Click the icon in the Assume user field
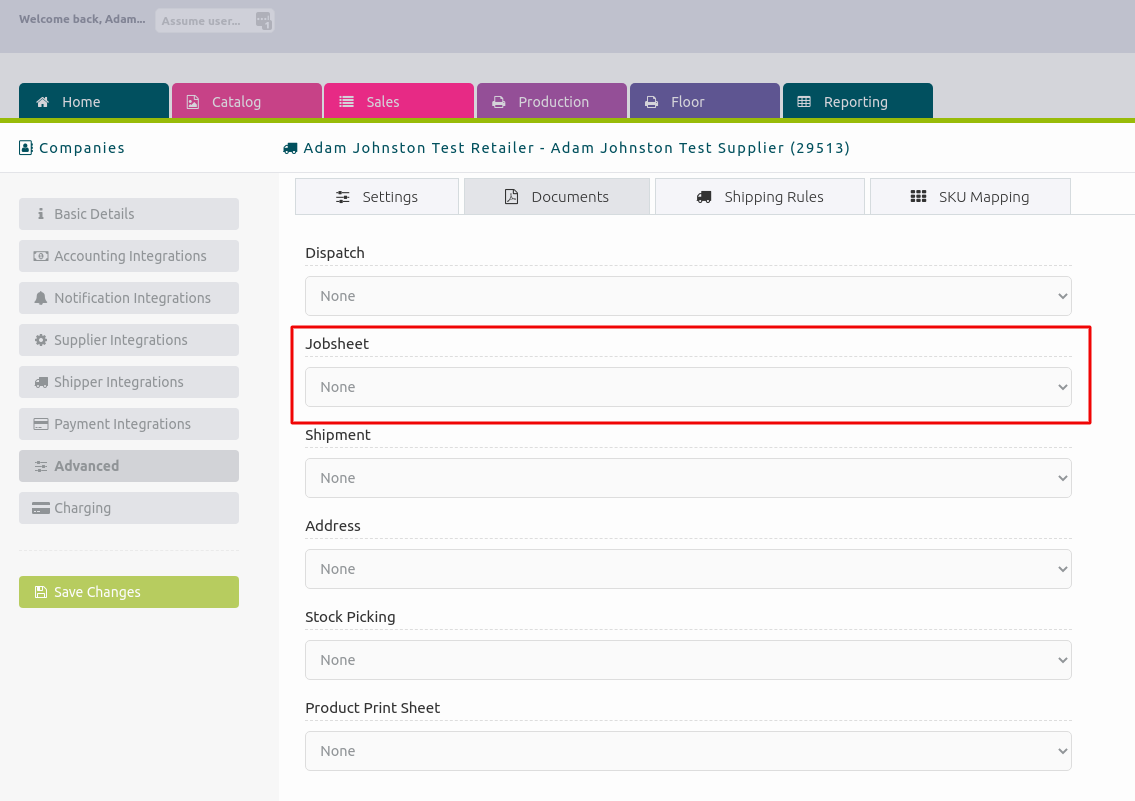 click(x=263, y=21)
